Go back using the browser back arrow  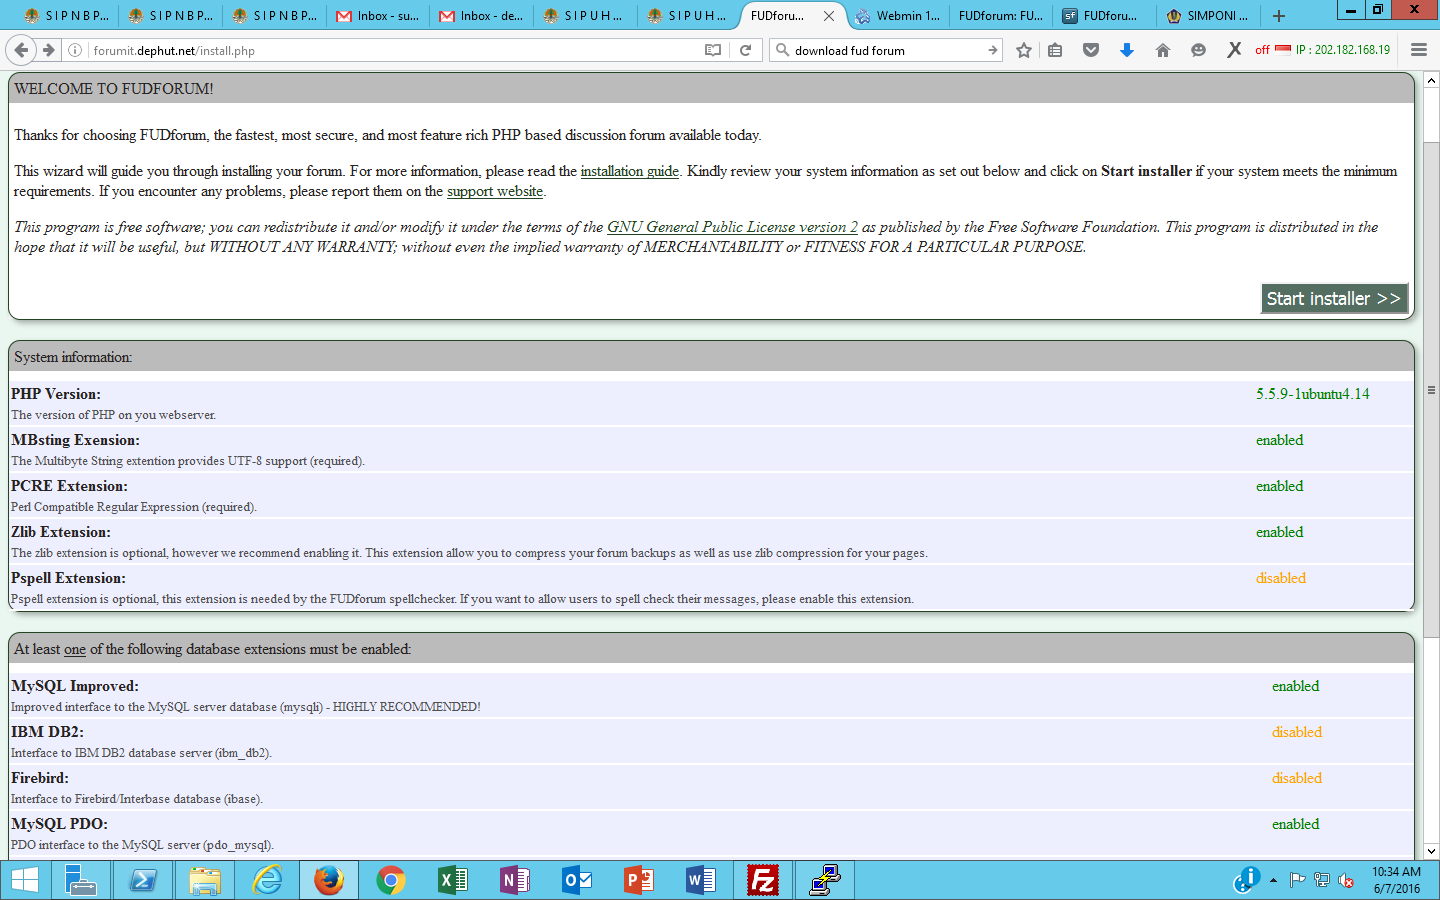point(21,50)
